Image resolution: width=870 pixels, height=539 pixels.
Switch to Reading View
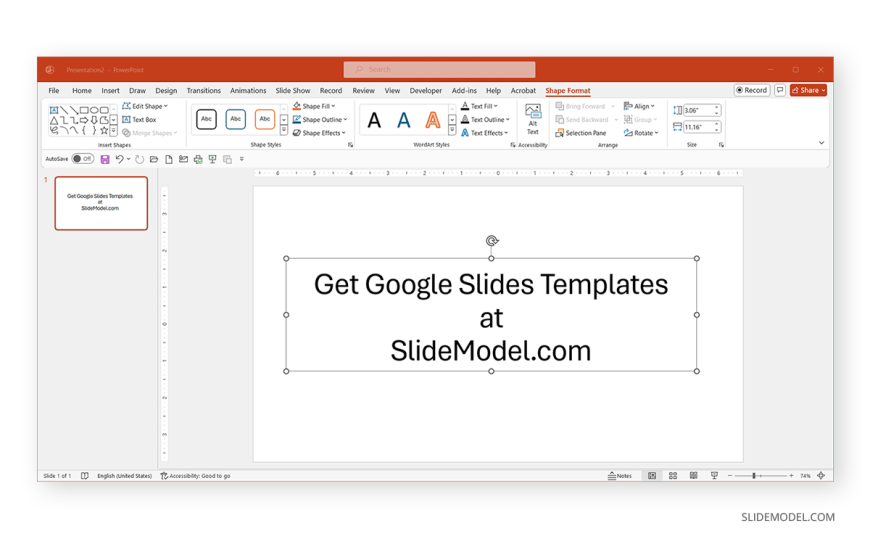(x=694, y=476)
